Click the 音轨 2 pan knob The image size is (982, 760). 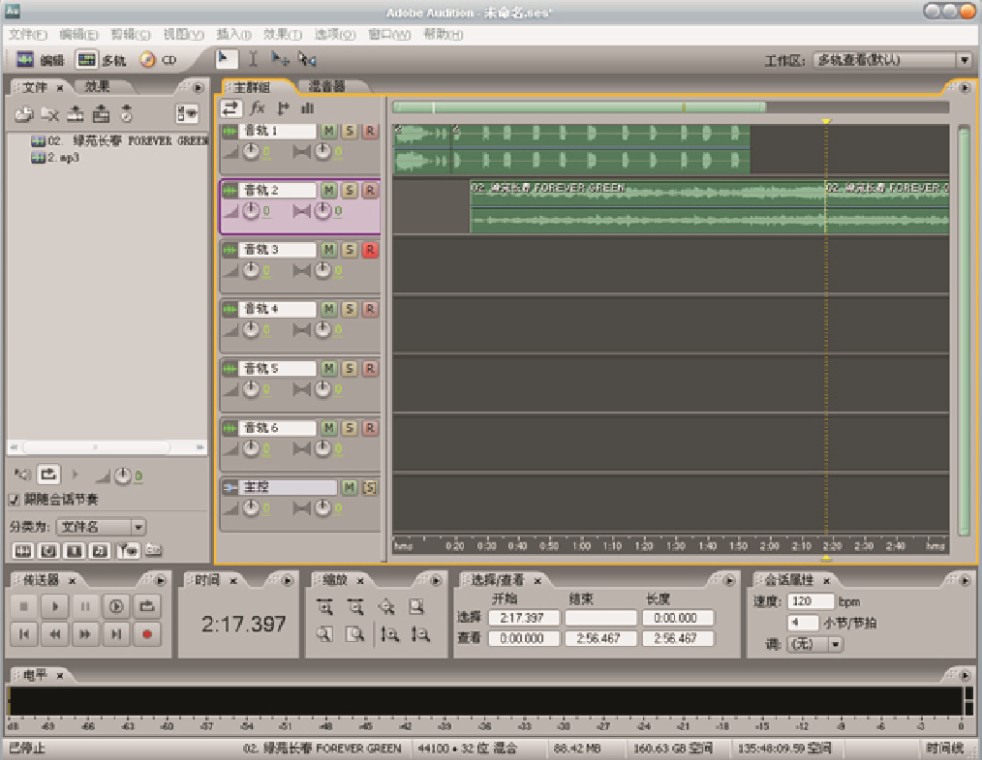[323, 211]
